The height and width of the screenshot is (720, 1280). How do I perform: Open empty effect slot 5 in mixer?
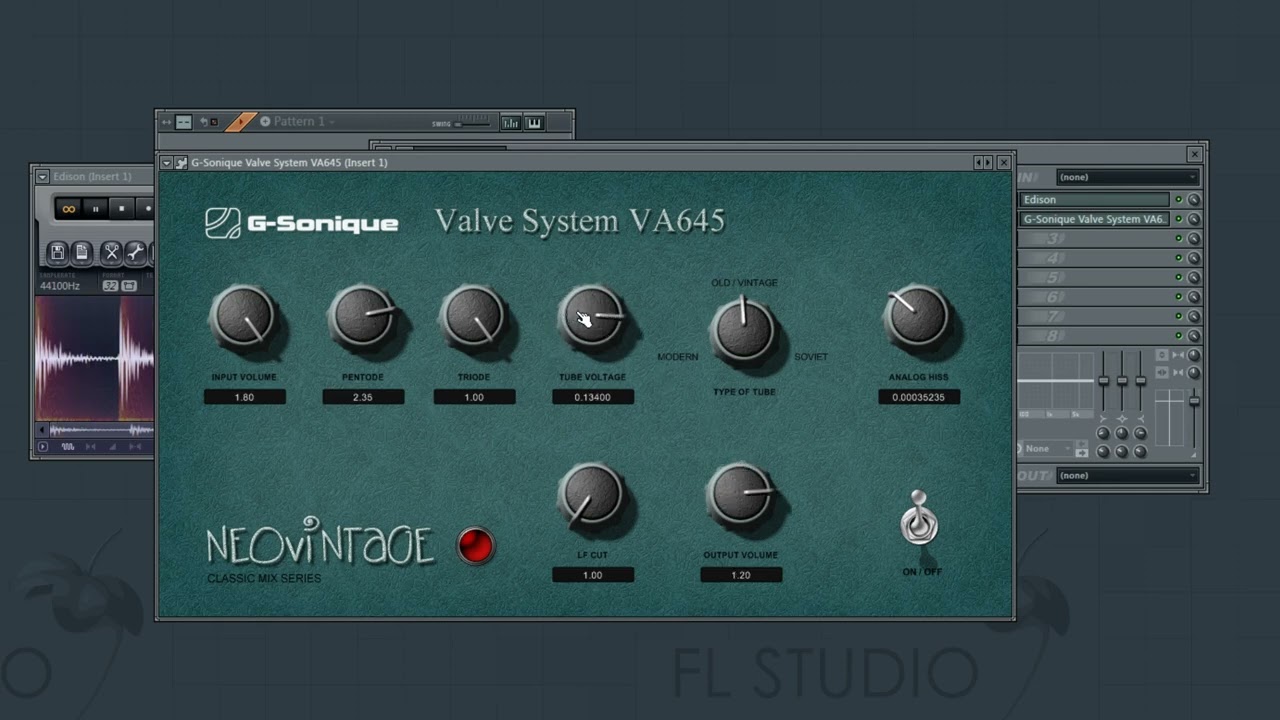point(1094,277)
